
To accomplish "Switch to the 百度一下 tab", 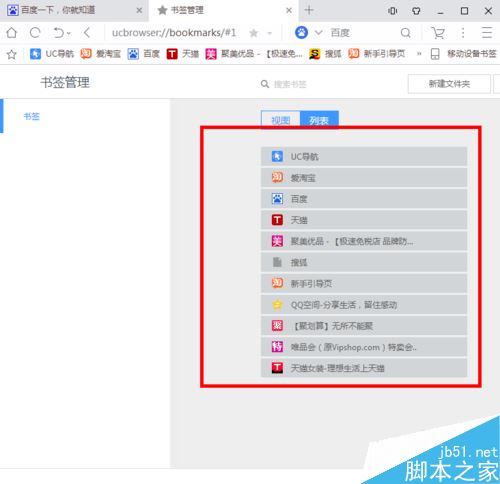I will [74, 11].
